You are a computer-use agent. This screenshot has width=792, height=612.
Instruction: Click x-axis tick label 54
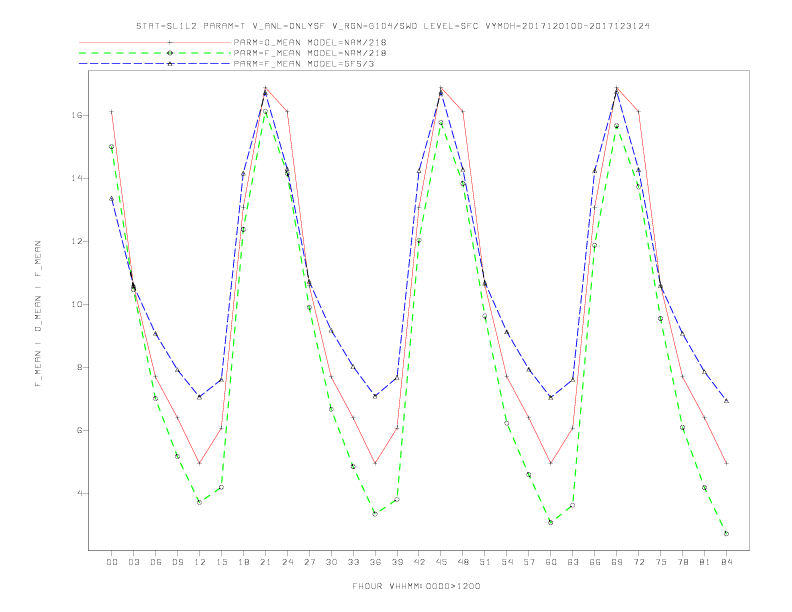click(x=507, y=562)
